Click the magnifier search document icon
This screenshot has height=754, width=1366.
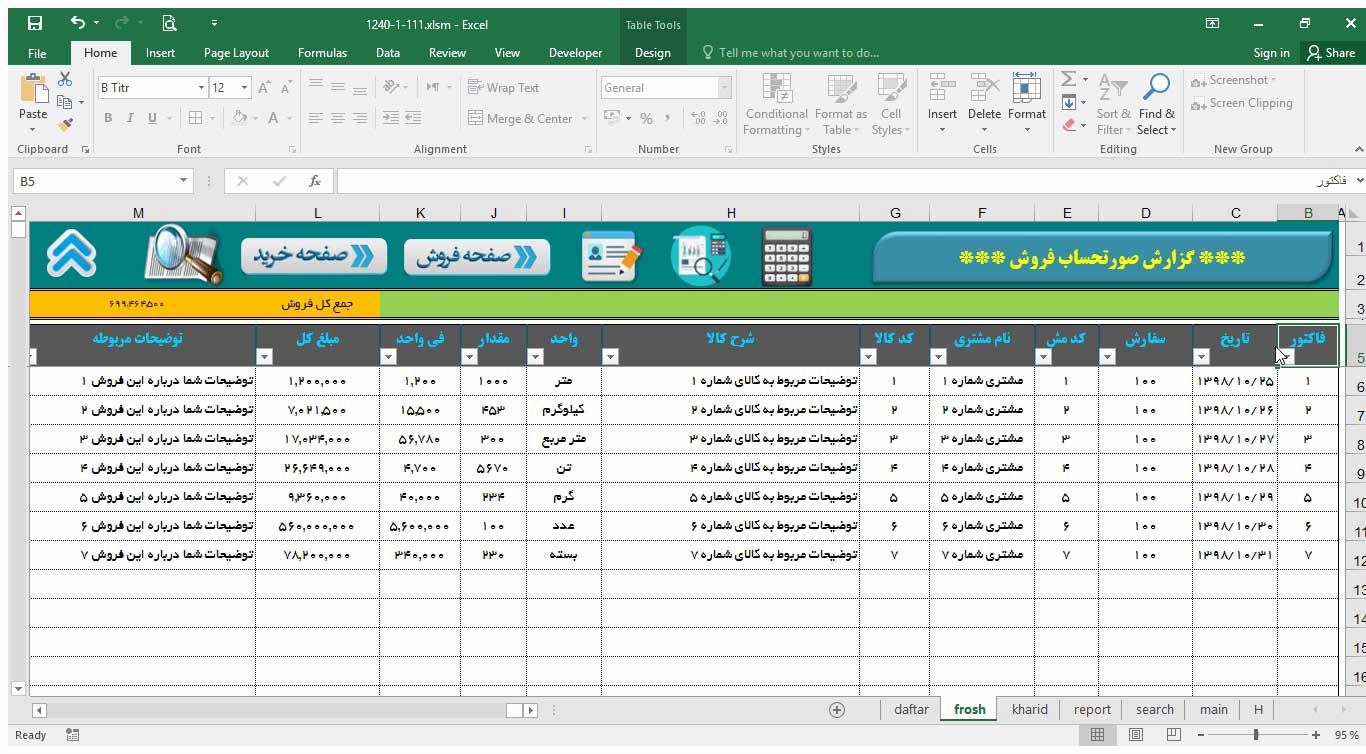click(182, 254)
